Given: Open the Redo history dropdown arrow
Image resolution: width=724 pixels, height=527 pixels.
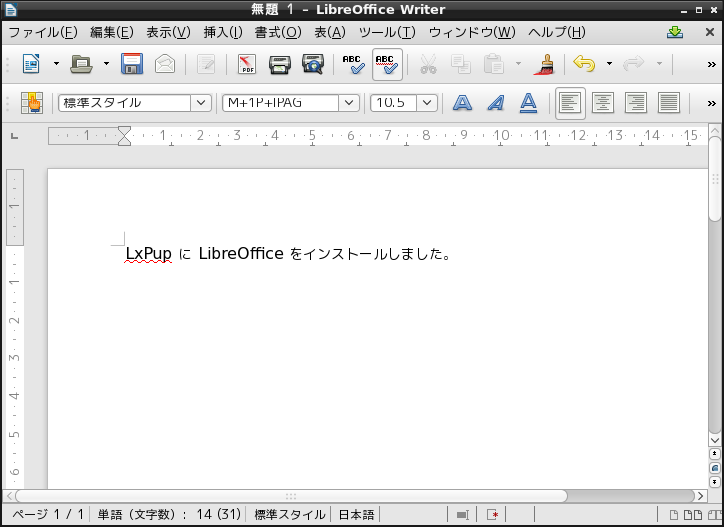Looking at the screenshot, I should (659, 64).
